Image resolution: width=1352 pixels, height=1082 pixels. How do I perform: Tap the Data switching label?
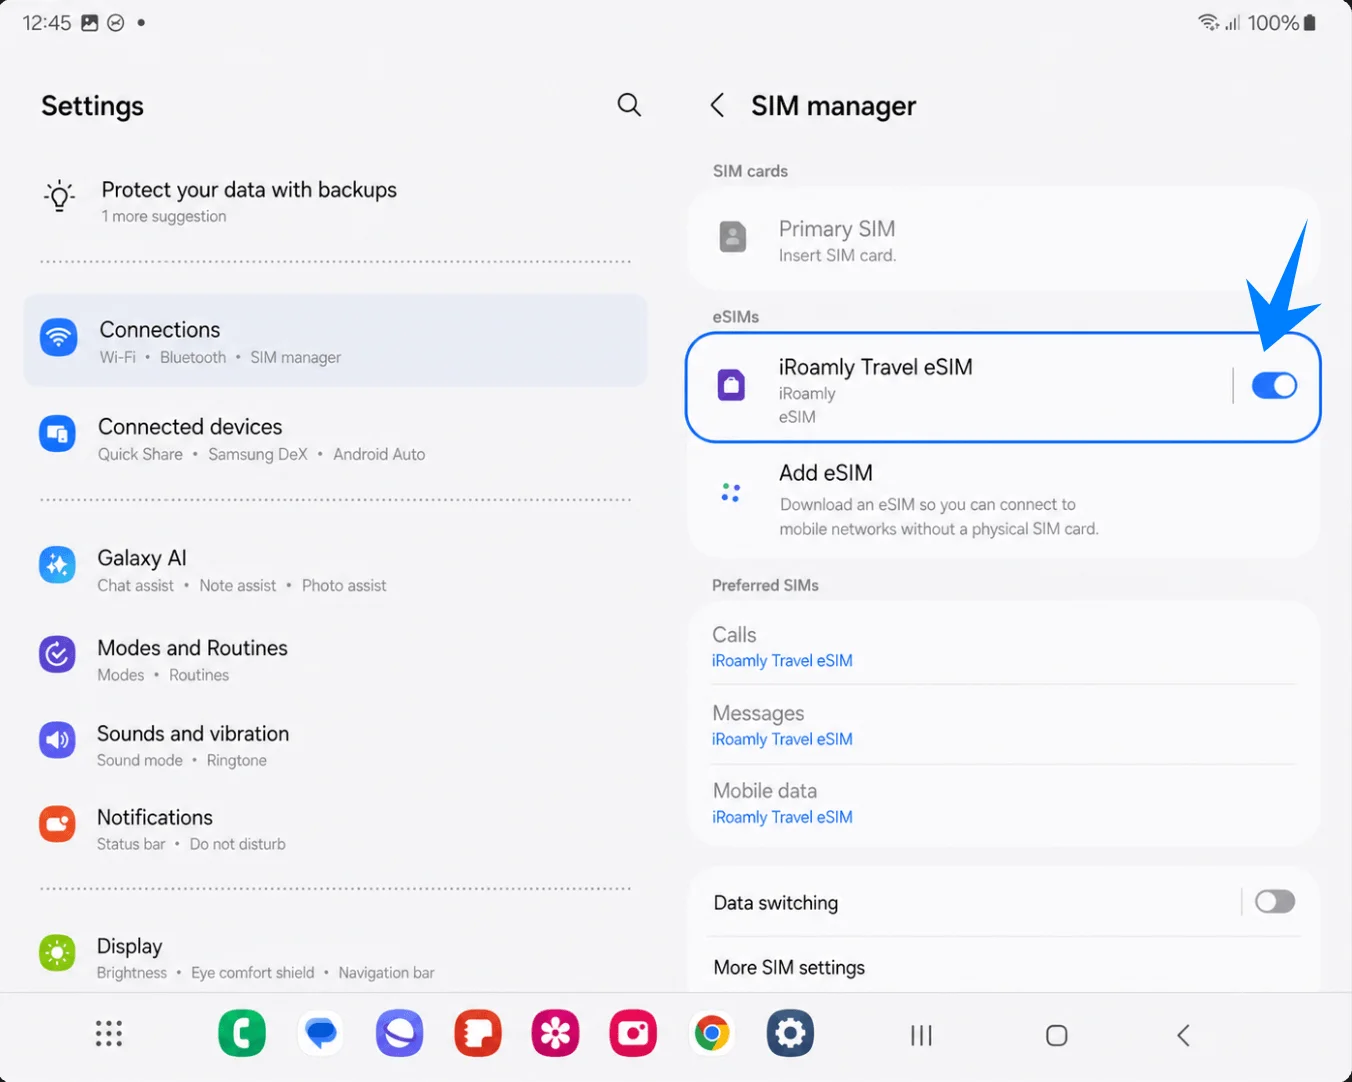click(776, 903)
